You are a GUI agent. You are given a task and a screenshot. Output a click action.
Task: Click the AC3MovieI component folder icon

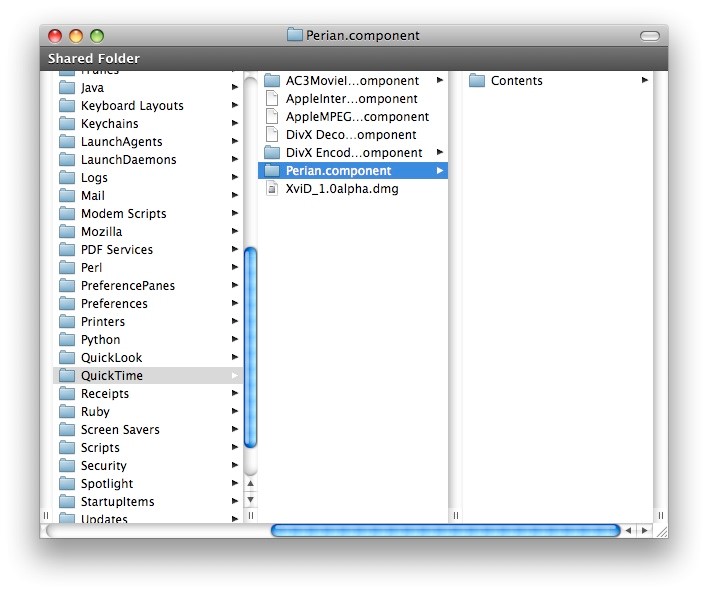[x=272, y=80]
